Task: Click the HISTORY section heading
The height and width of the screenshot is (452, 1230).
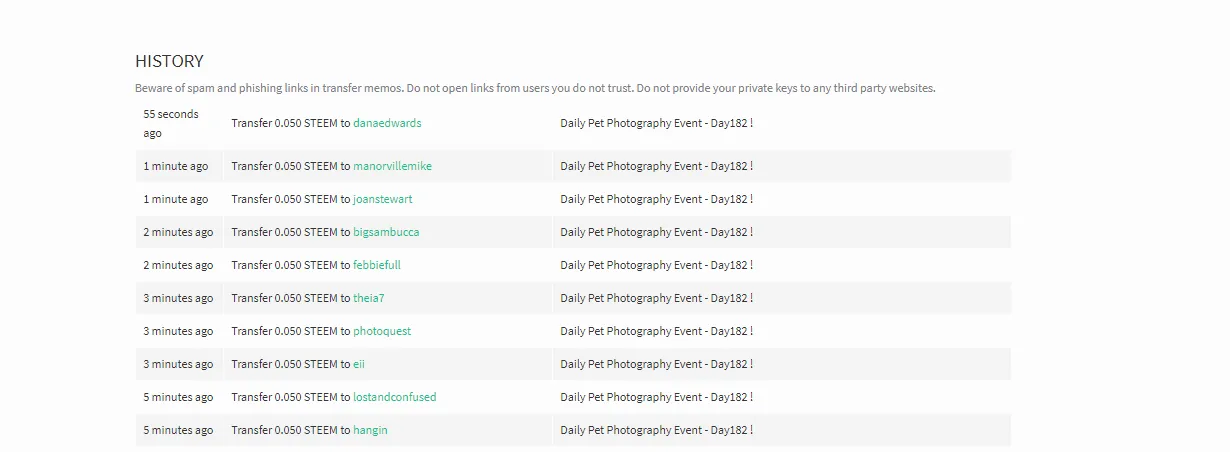Action: [169, 61]
